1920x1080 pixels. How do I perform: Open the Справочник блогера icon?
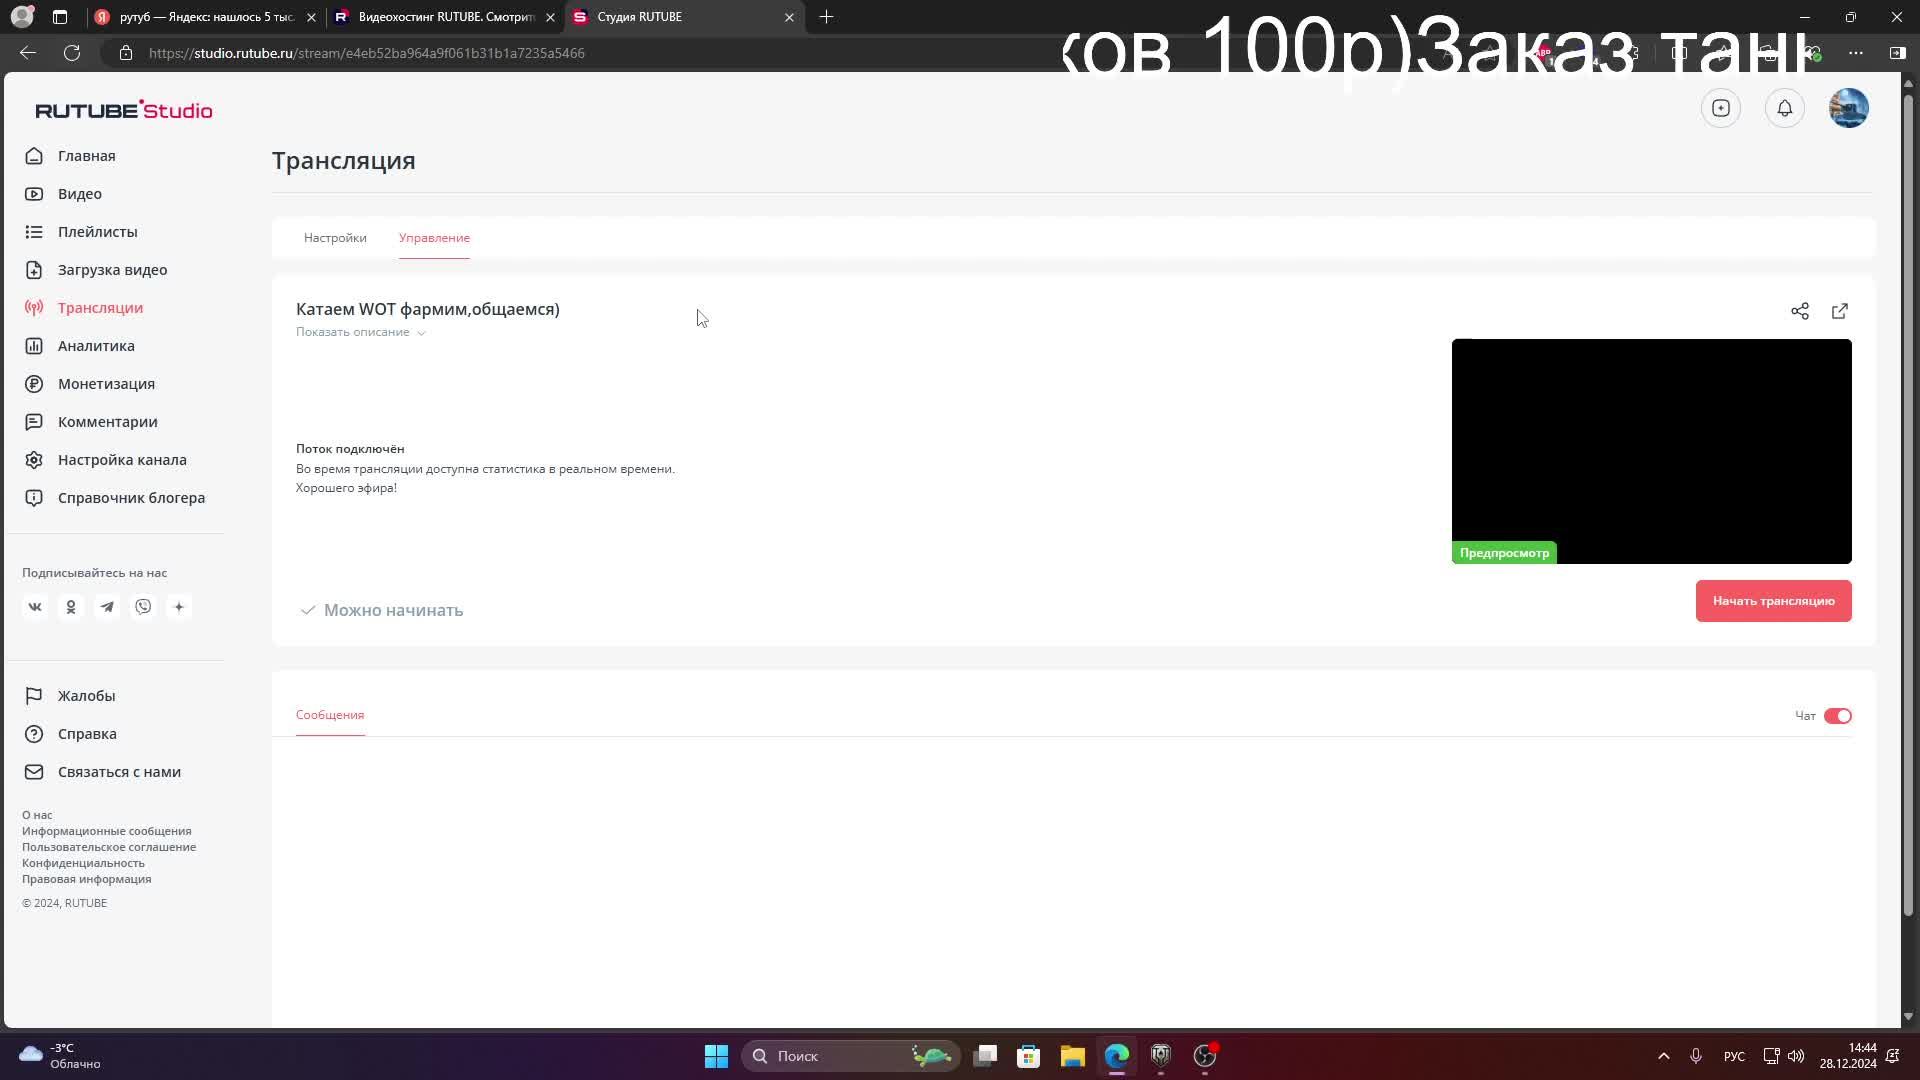(x=34, y=498)
